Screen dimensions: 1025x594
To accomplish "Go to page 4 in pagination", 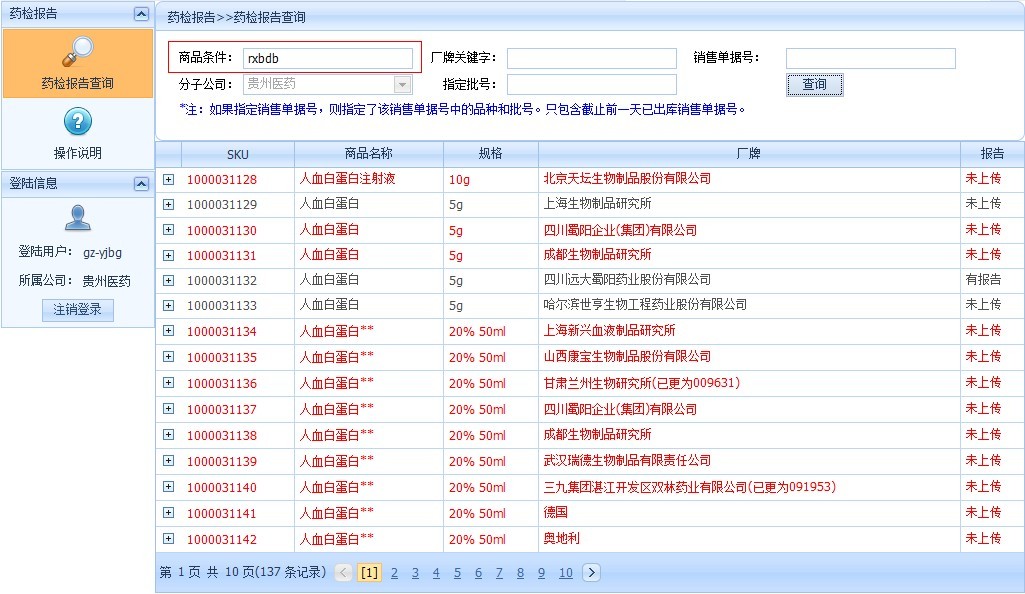I will coord(436,573).
